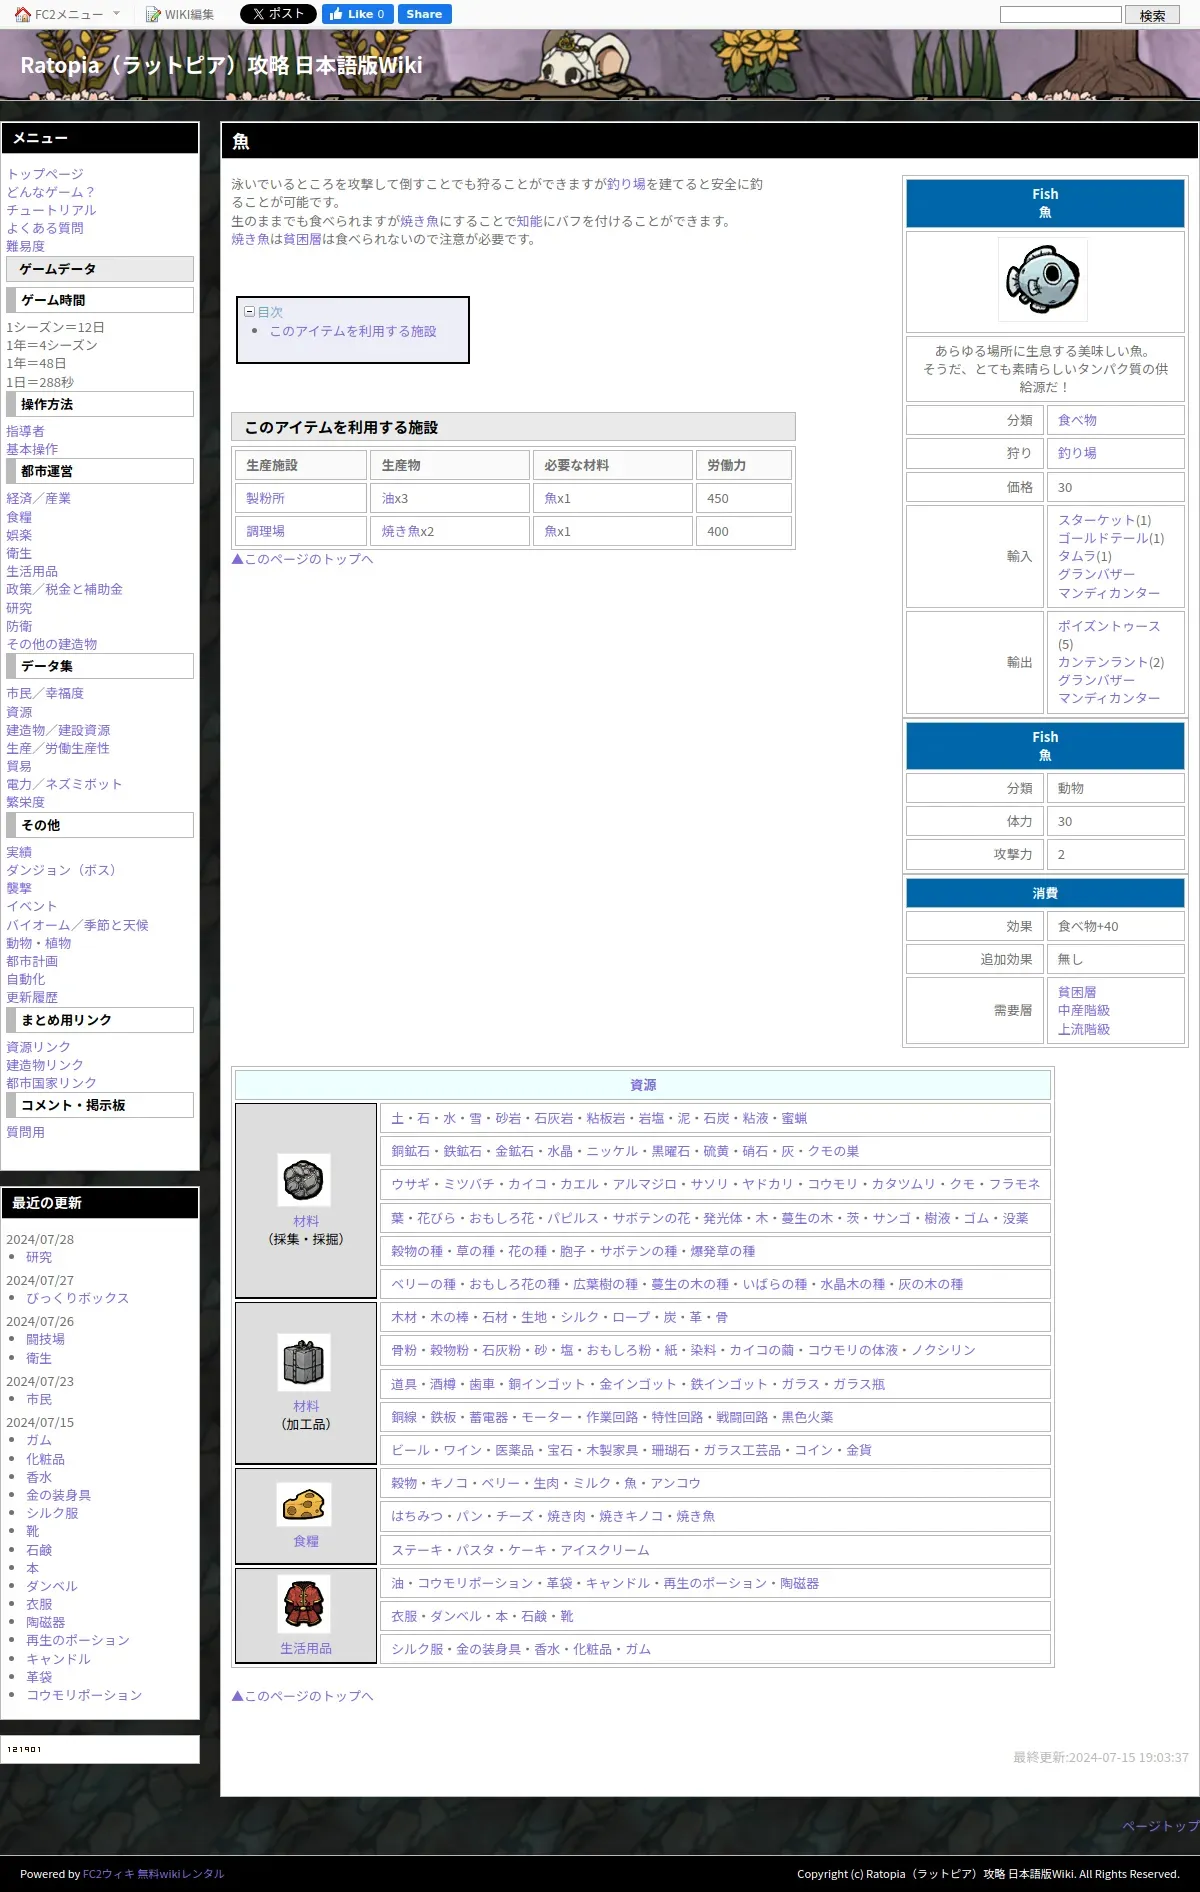1200x1892 pixels.
Task: Open 電力／ネズミボット in the menu
Action: (x=64, y=784)
